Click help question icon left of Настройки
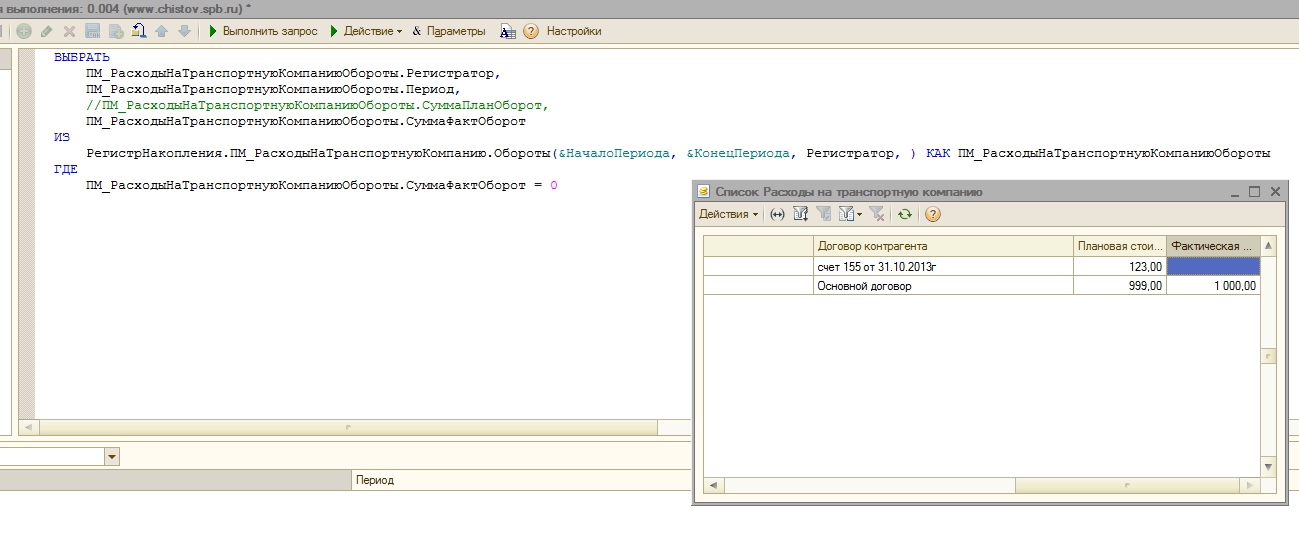1299x546 pixels. 531,31
